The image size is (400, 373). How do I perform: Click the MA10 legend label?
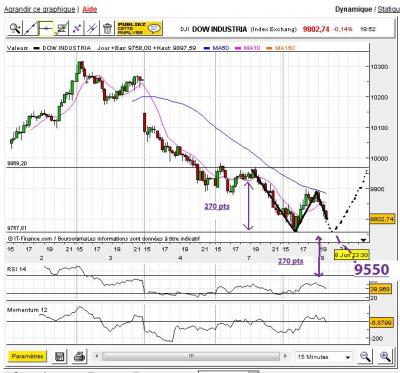[x=252, y=48]
